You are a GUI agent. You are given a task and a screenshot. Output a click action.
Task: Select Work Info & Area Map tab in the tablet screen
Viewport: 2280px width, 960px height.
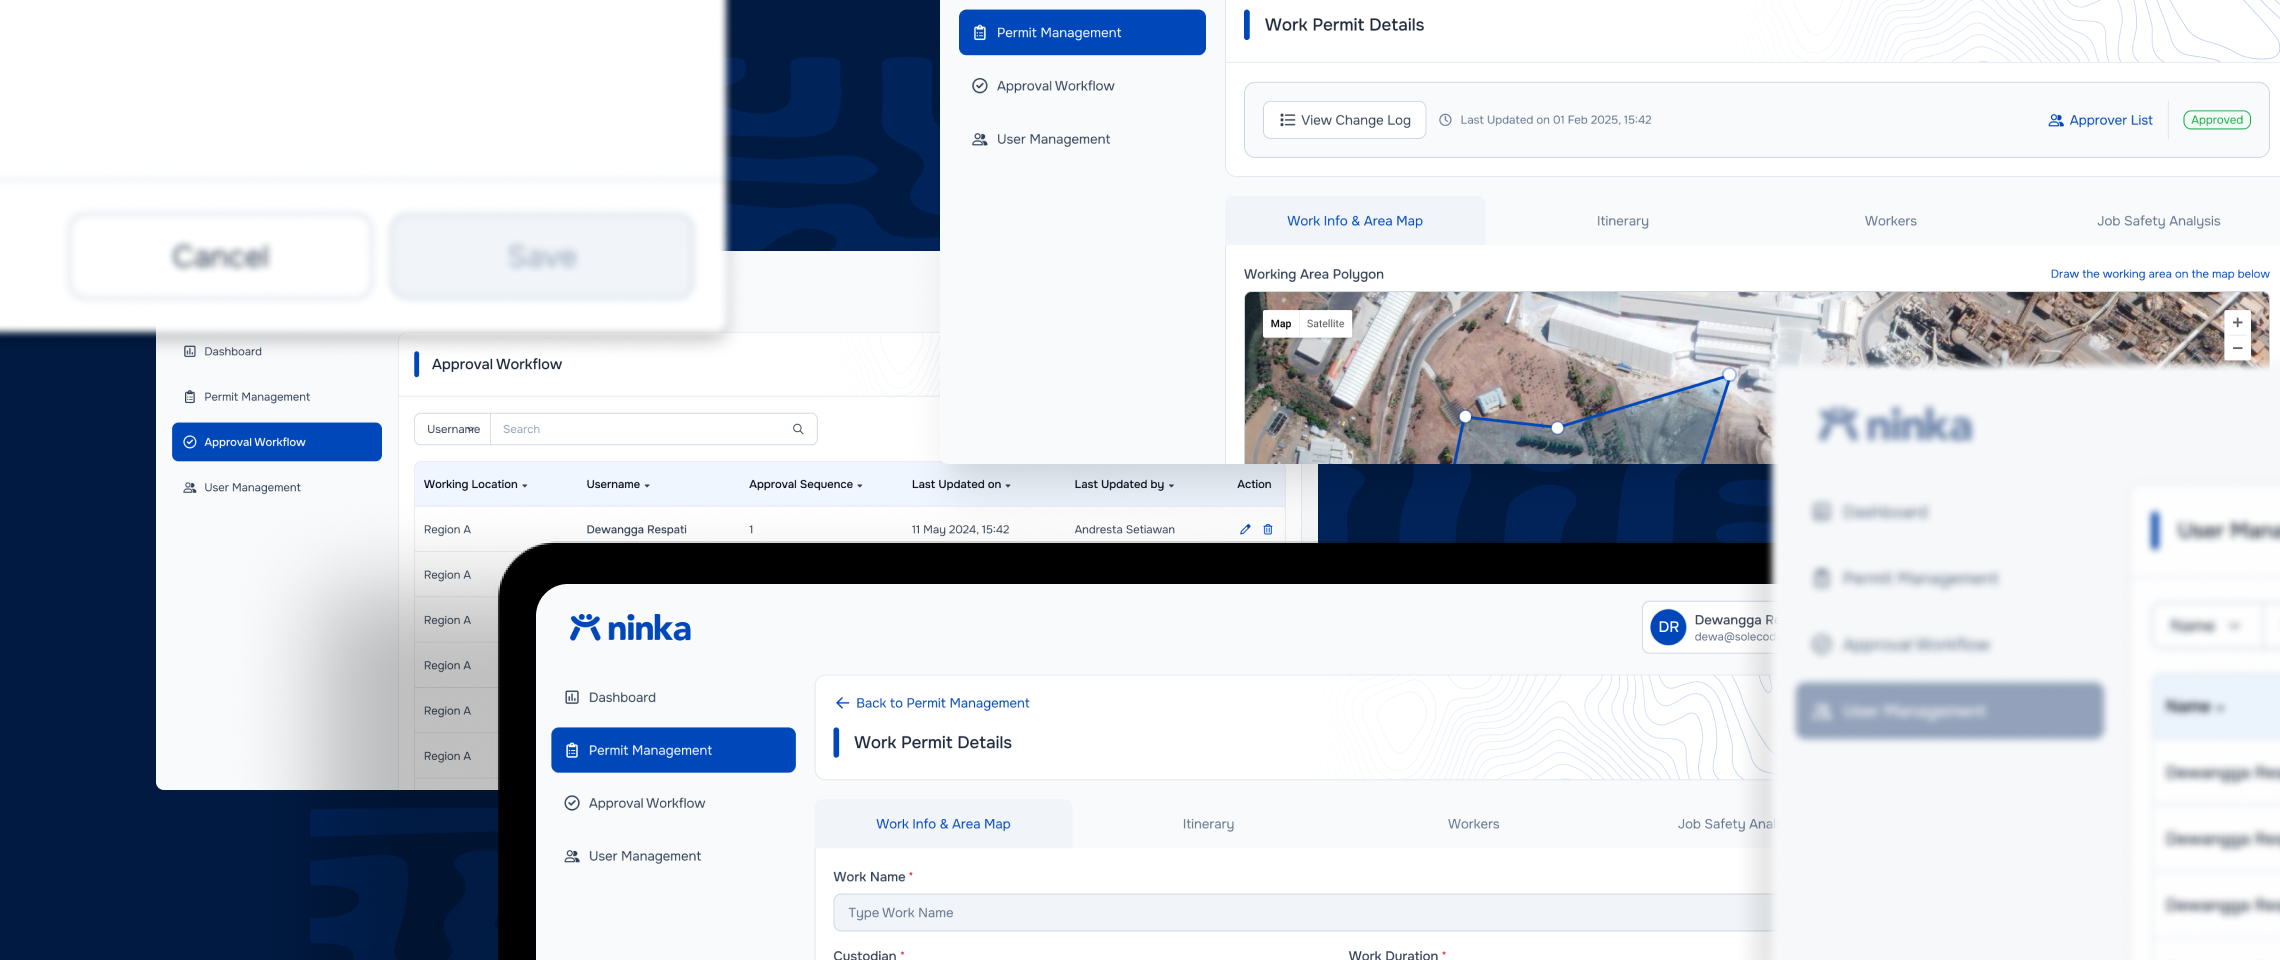[943, 824]
